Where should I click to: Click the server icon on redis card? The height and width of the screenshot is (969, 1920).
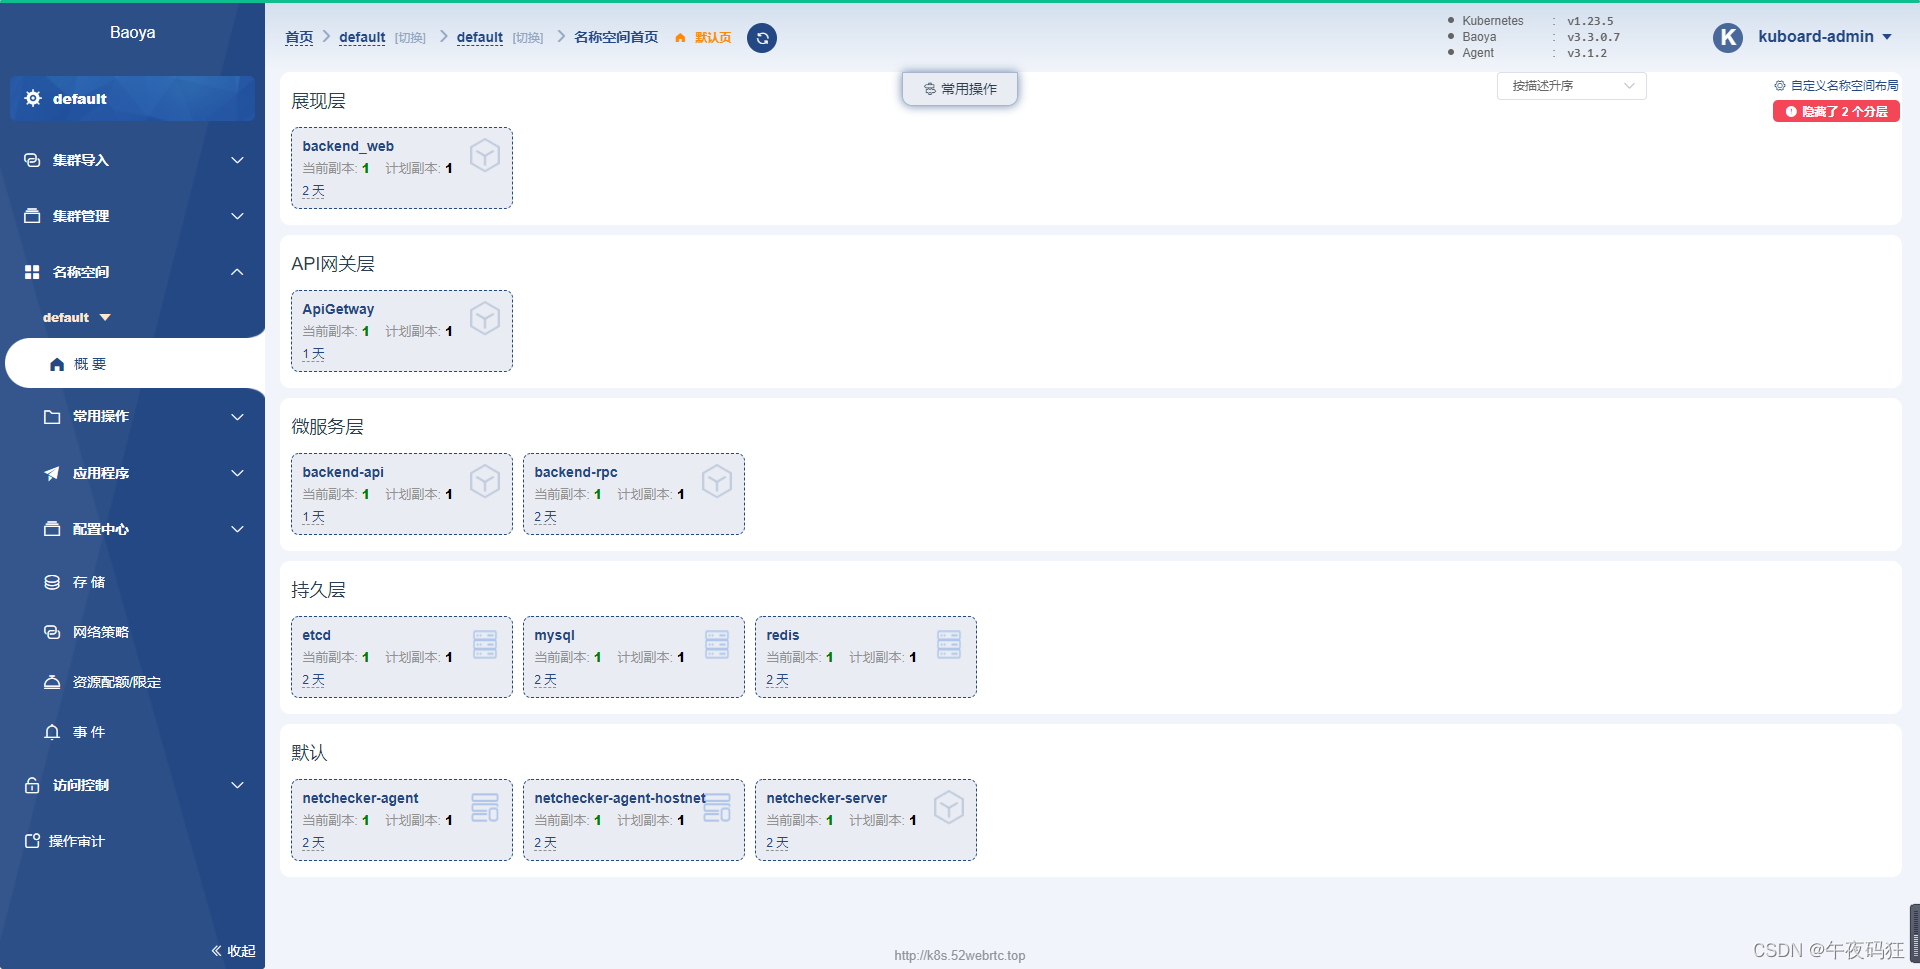point(949,645)
